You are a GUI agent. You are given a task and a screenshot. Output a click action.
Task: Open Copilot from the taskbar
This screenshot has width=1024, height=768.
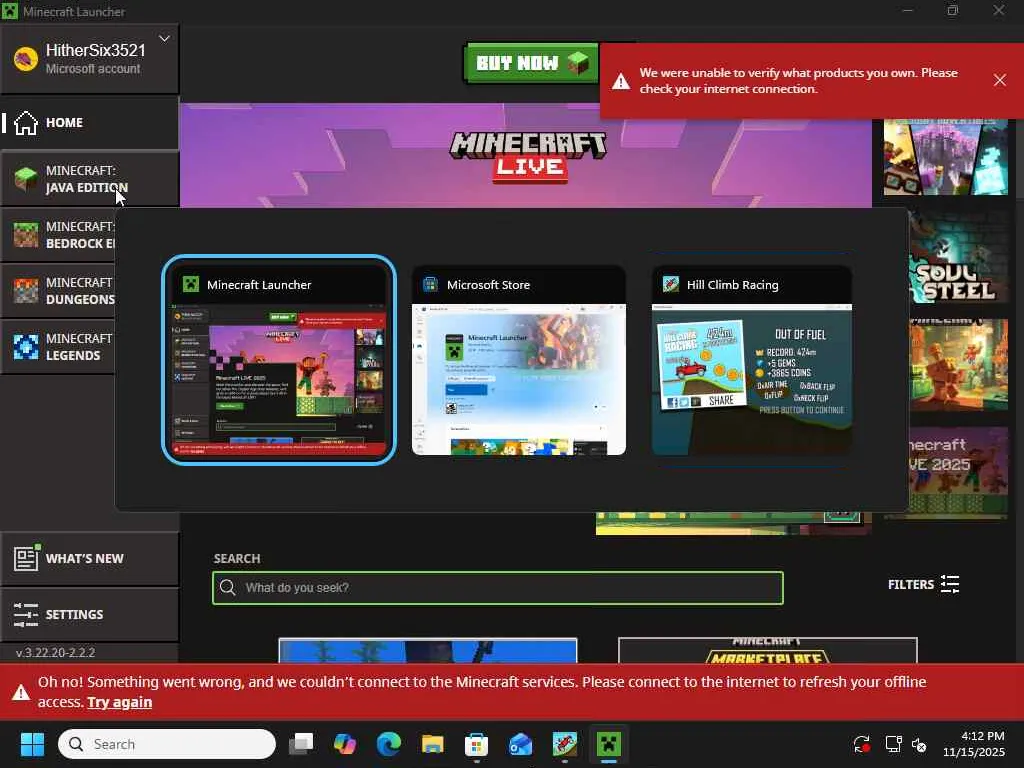point(344,744)
